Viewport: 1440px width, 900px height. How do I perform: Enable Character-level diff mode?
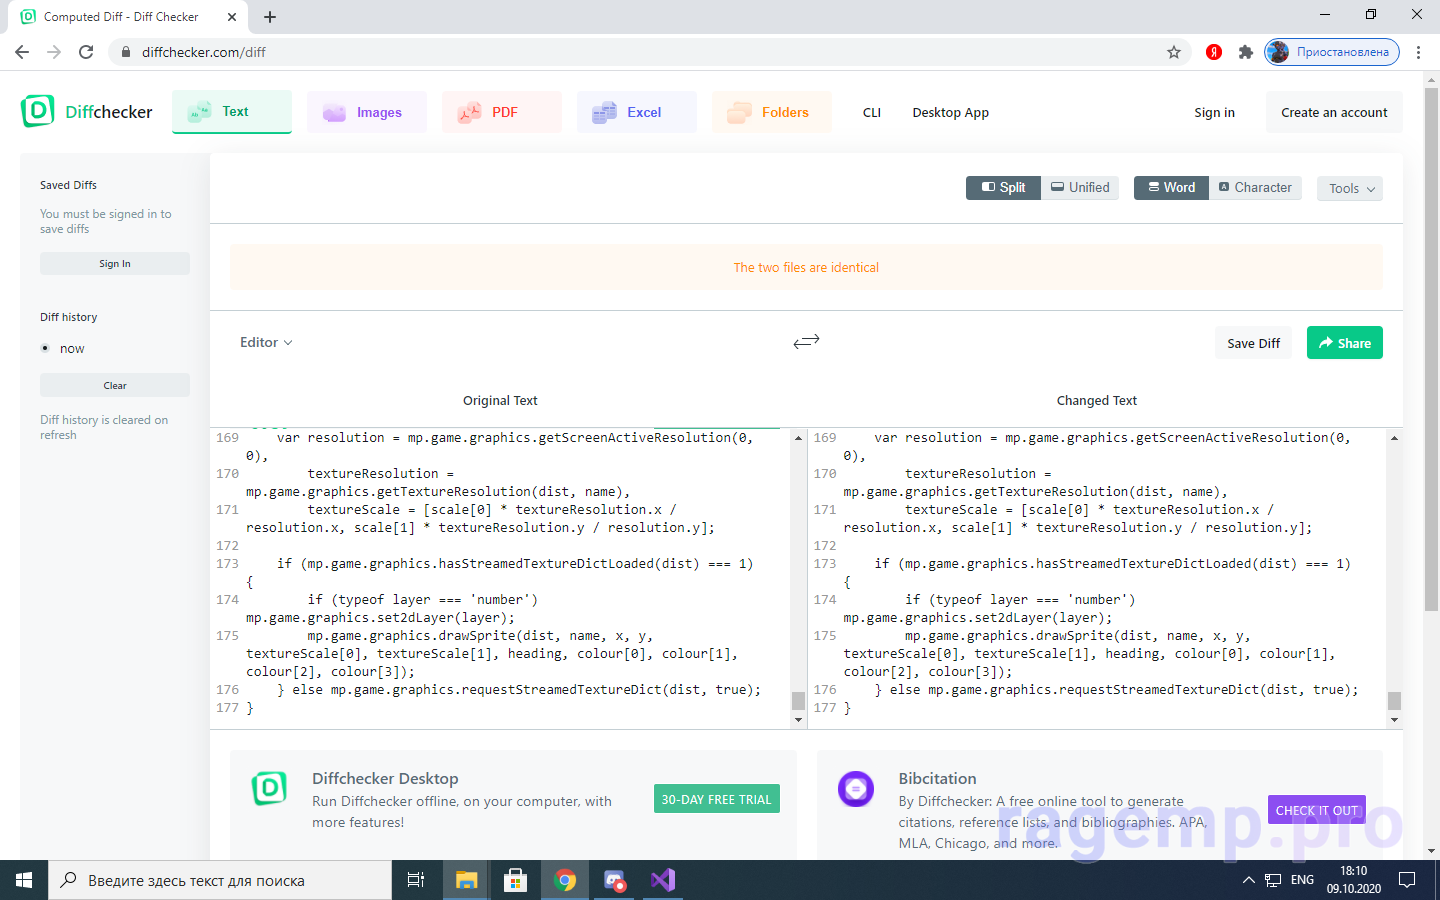point(1255,188)
